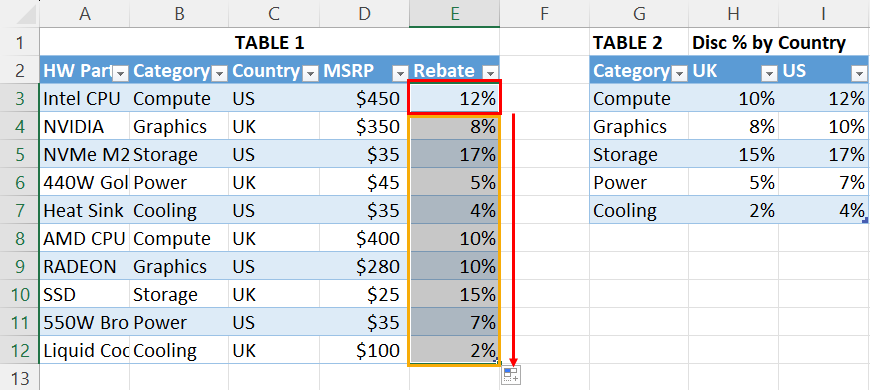Select the RADEON cell

[84, 266]
